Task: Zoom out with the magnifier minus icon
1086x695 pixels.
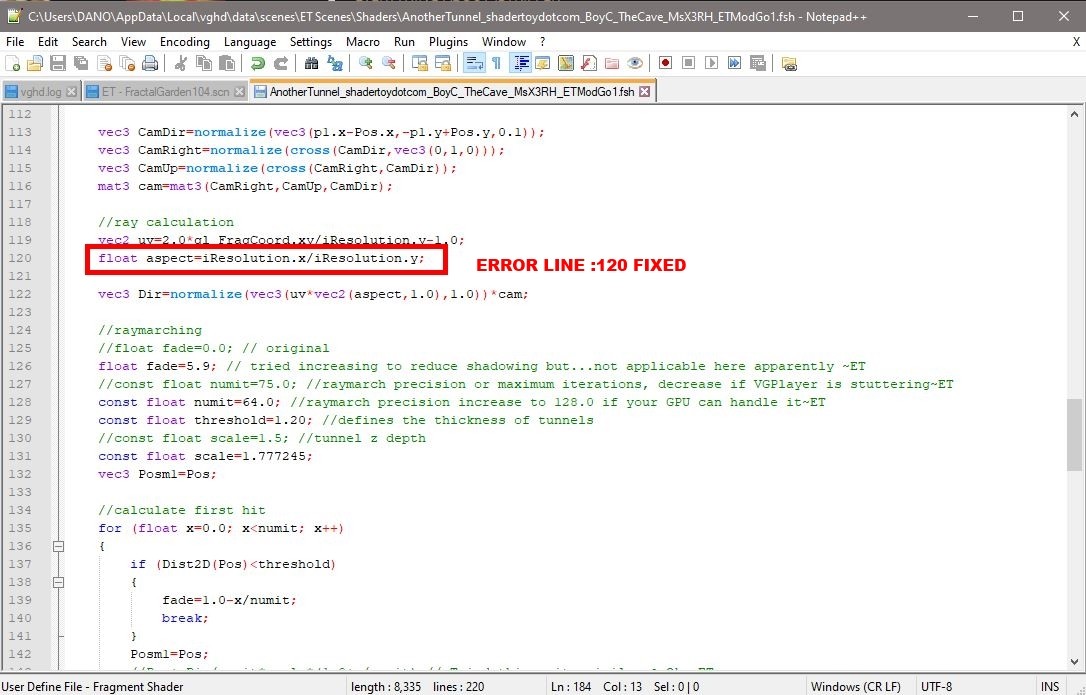Action: pos(389,64)
